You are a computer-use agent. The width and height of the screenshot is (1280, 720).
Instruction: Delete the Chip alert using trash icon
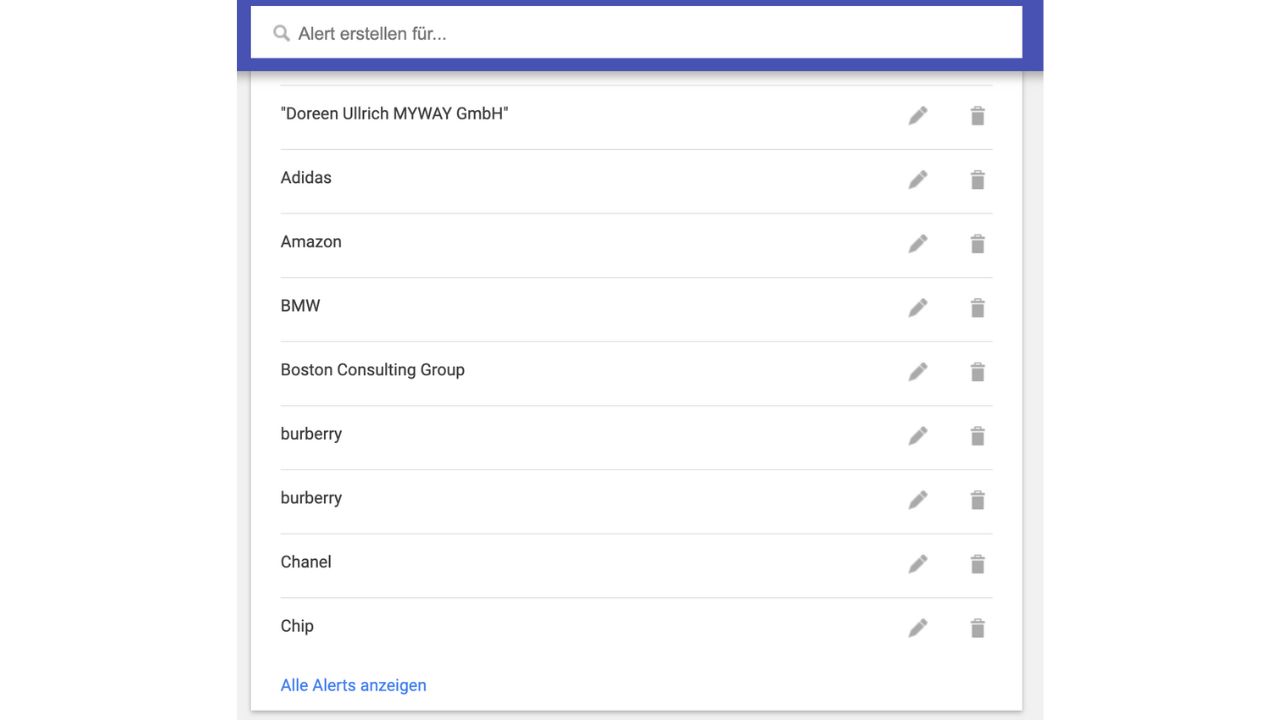[977, 627]
